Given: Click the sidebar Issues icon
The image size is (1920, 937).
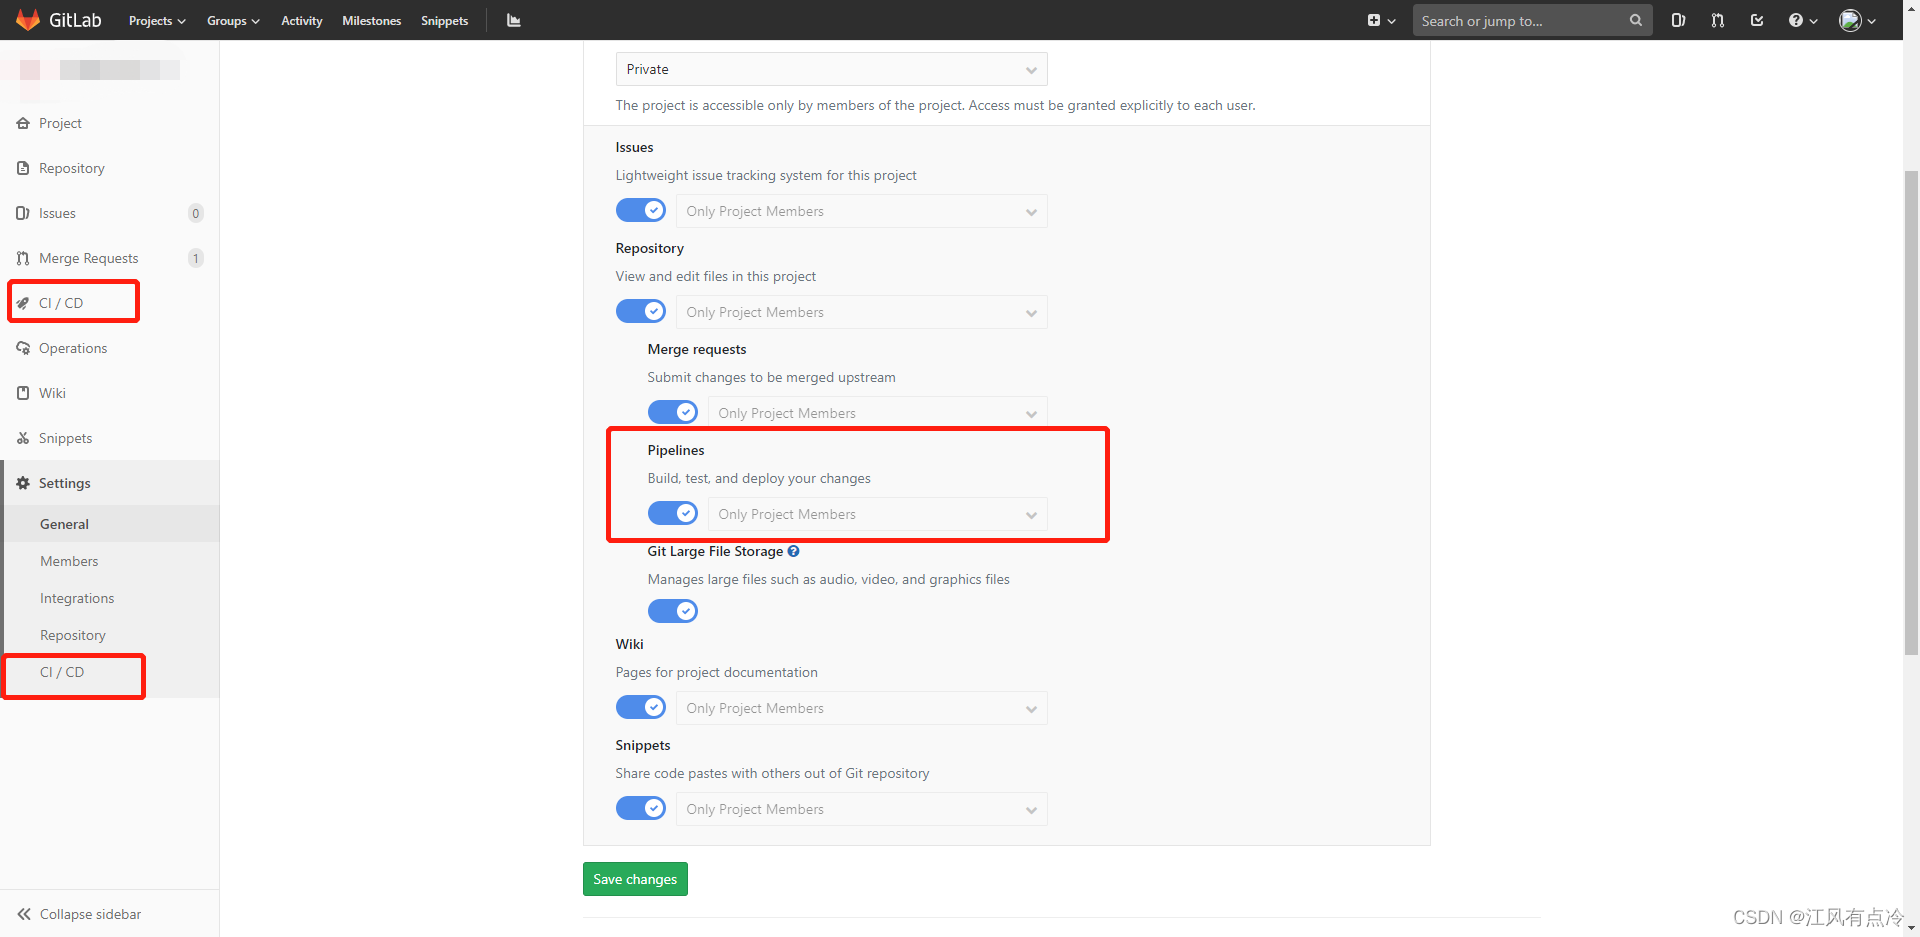Looking at the screenshot, I should click(23, 213).
